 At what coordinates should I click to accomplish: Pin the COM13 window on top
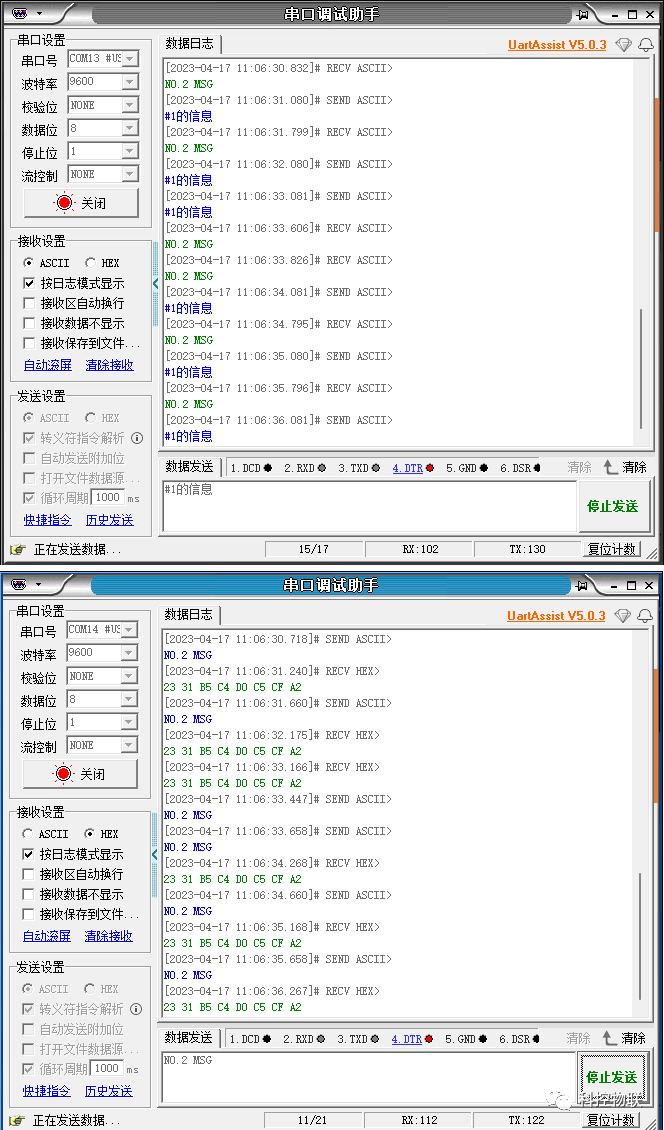point(582,14)
